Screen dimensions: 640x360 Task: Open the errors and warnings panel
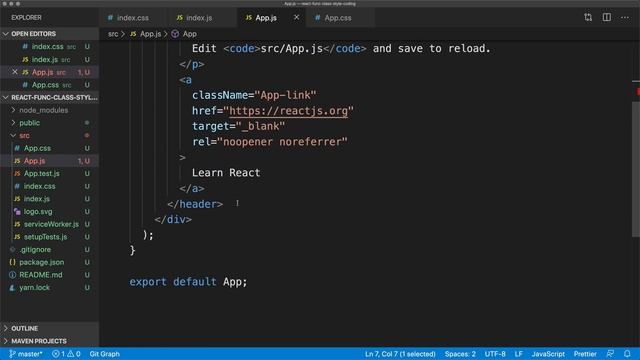coord(66,354)
